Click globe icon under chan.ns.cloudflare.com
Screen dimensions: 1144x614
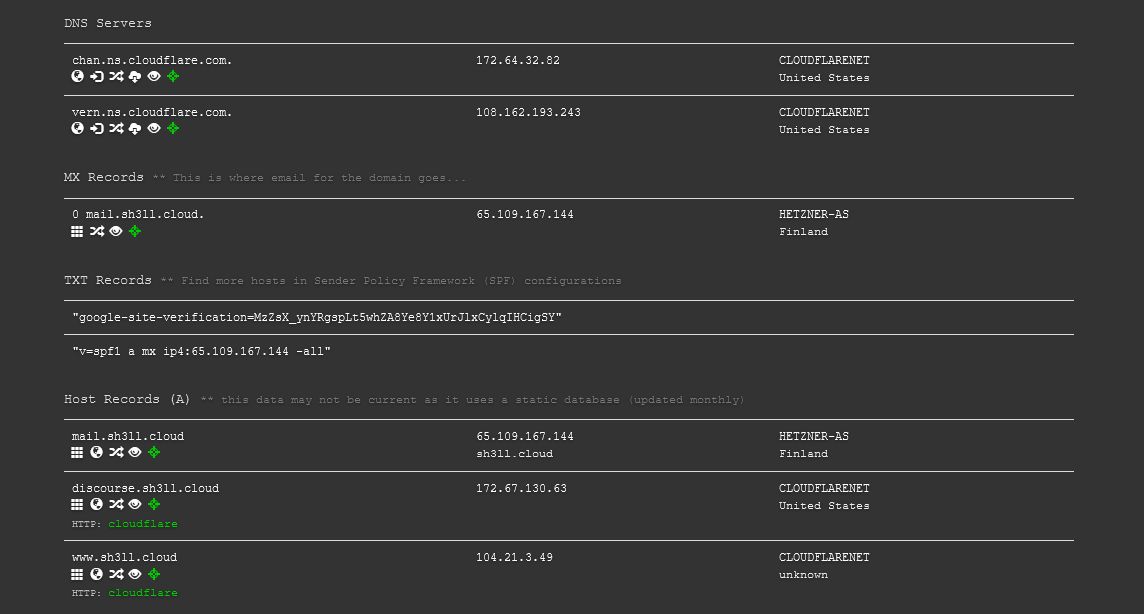point(77,77)
